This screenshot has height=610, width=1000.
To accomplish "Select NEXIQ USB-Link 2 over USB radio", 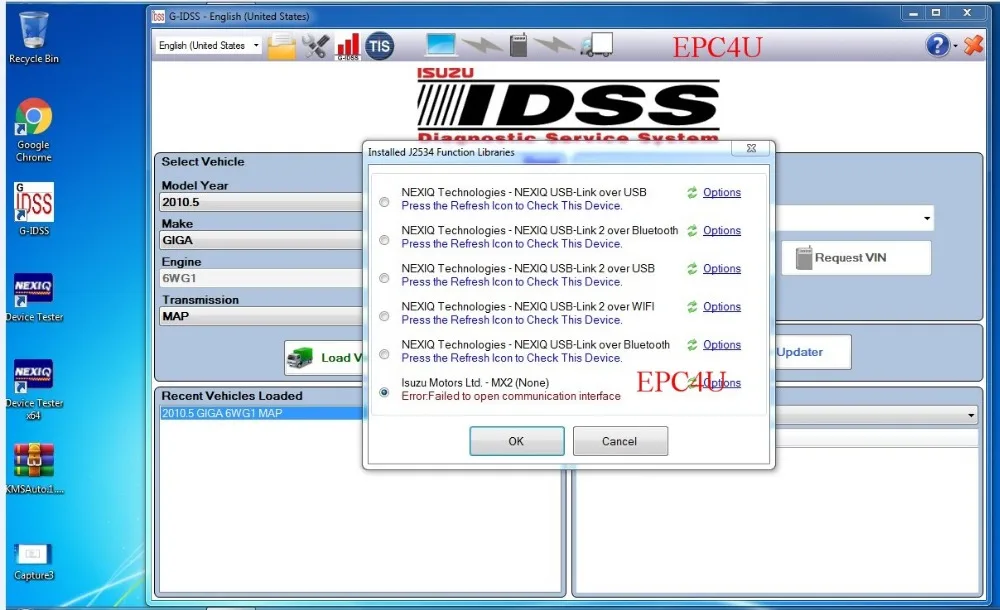I will pyautogui.click(x=384, y=278).
